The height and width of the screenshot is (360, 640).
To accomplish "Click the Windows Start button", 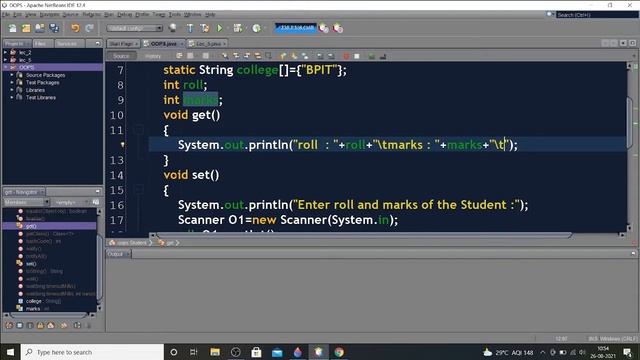I will (10, 352).
